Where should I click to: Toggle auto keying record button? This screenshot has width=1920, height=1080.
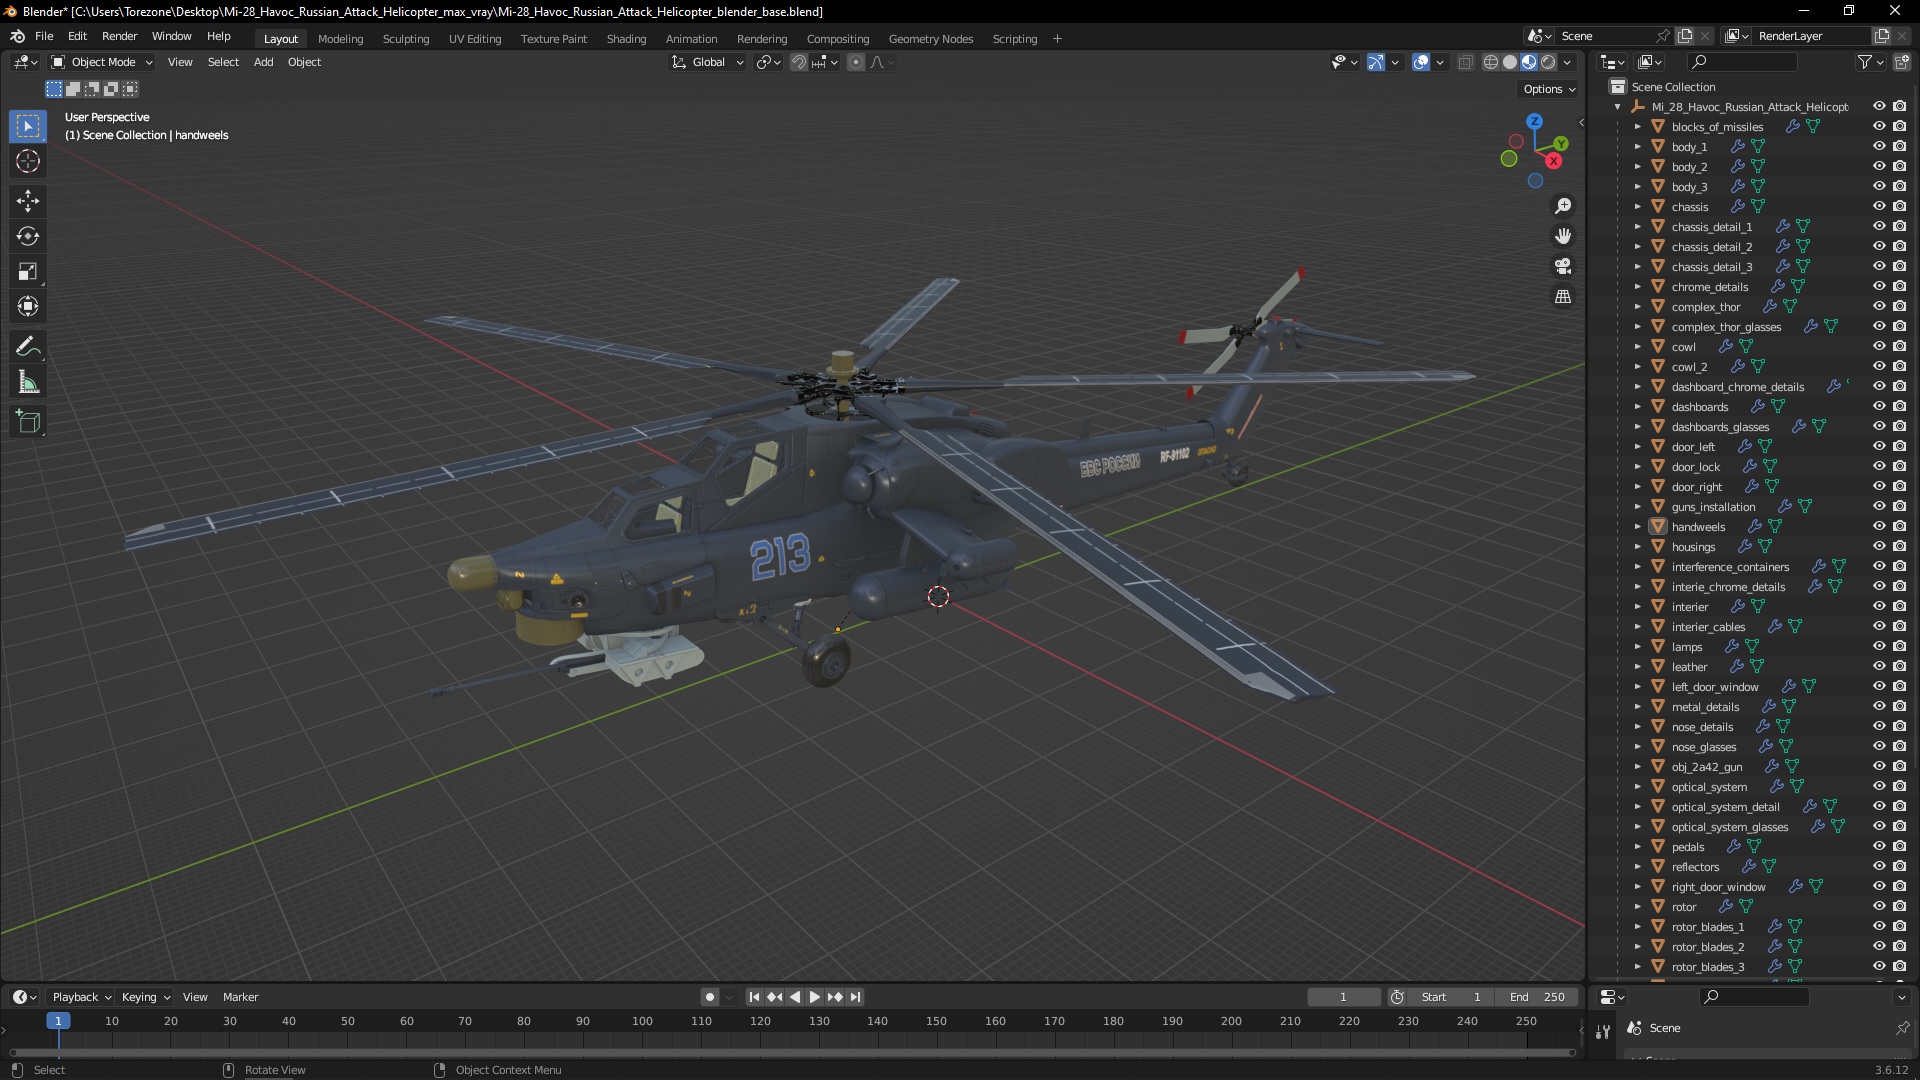[709, 997]
